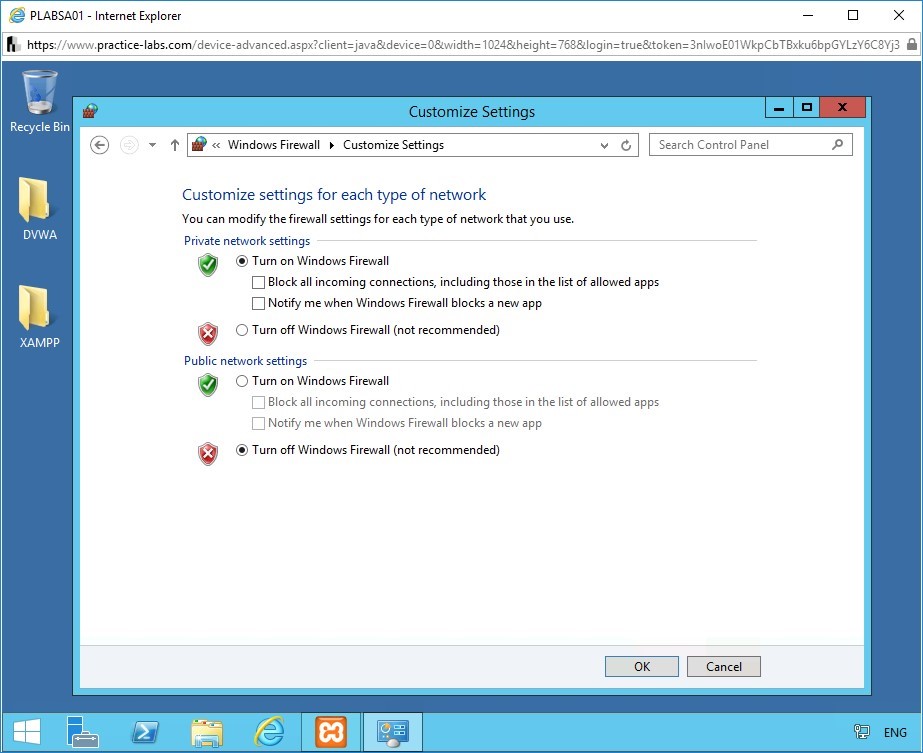Open recent locations dropdown beside Forward arrow

(x=152, y=145)
